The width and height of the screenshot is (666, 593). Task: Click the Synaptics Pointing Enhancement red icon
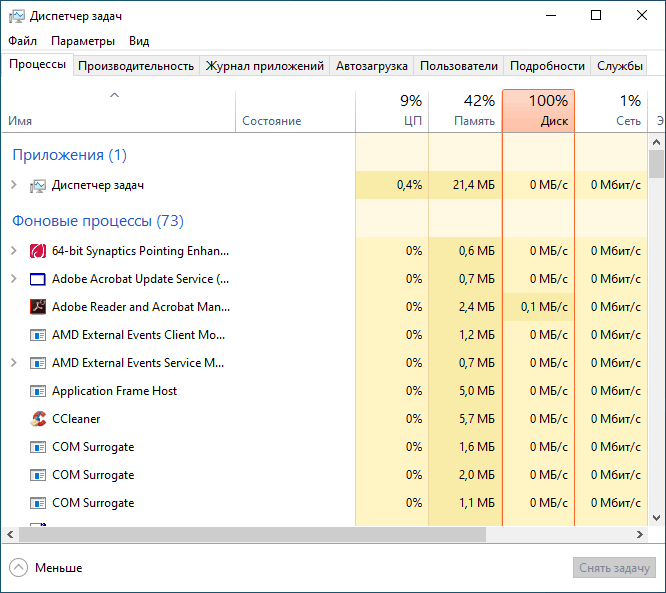tap(38, 251)
